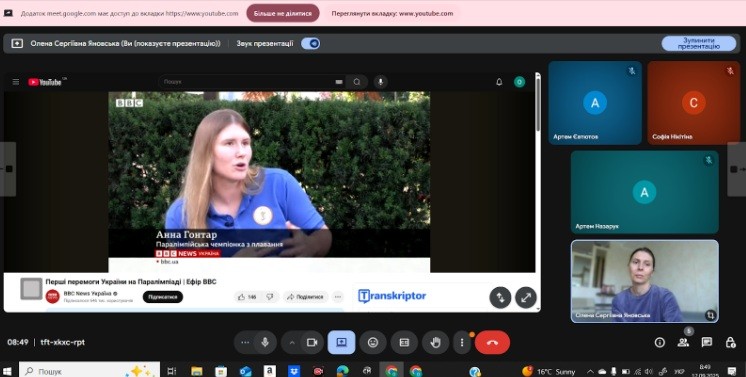Start YouTube voice search microphone
This screenshot has height=377, width=746.
(x=380, y=82)
